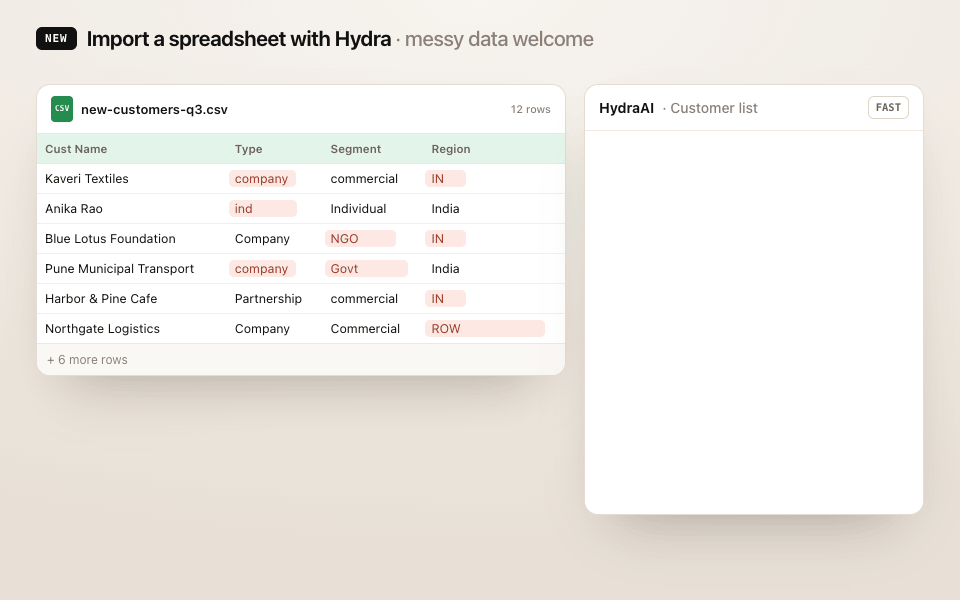The height and width of the screenshot is (600, 960).
Task: Click 'commercial' segment in Kaveri Textiles row
Action: coord(364,179)
